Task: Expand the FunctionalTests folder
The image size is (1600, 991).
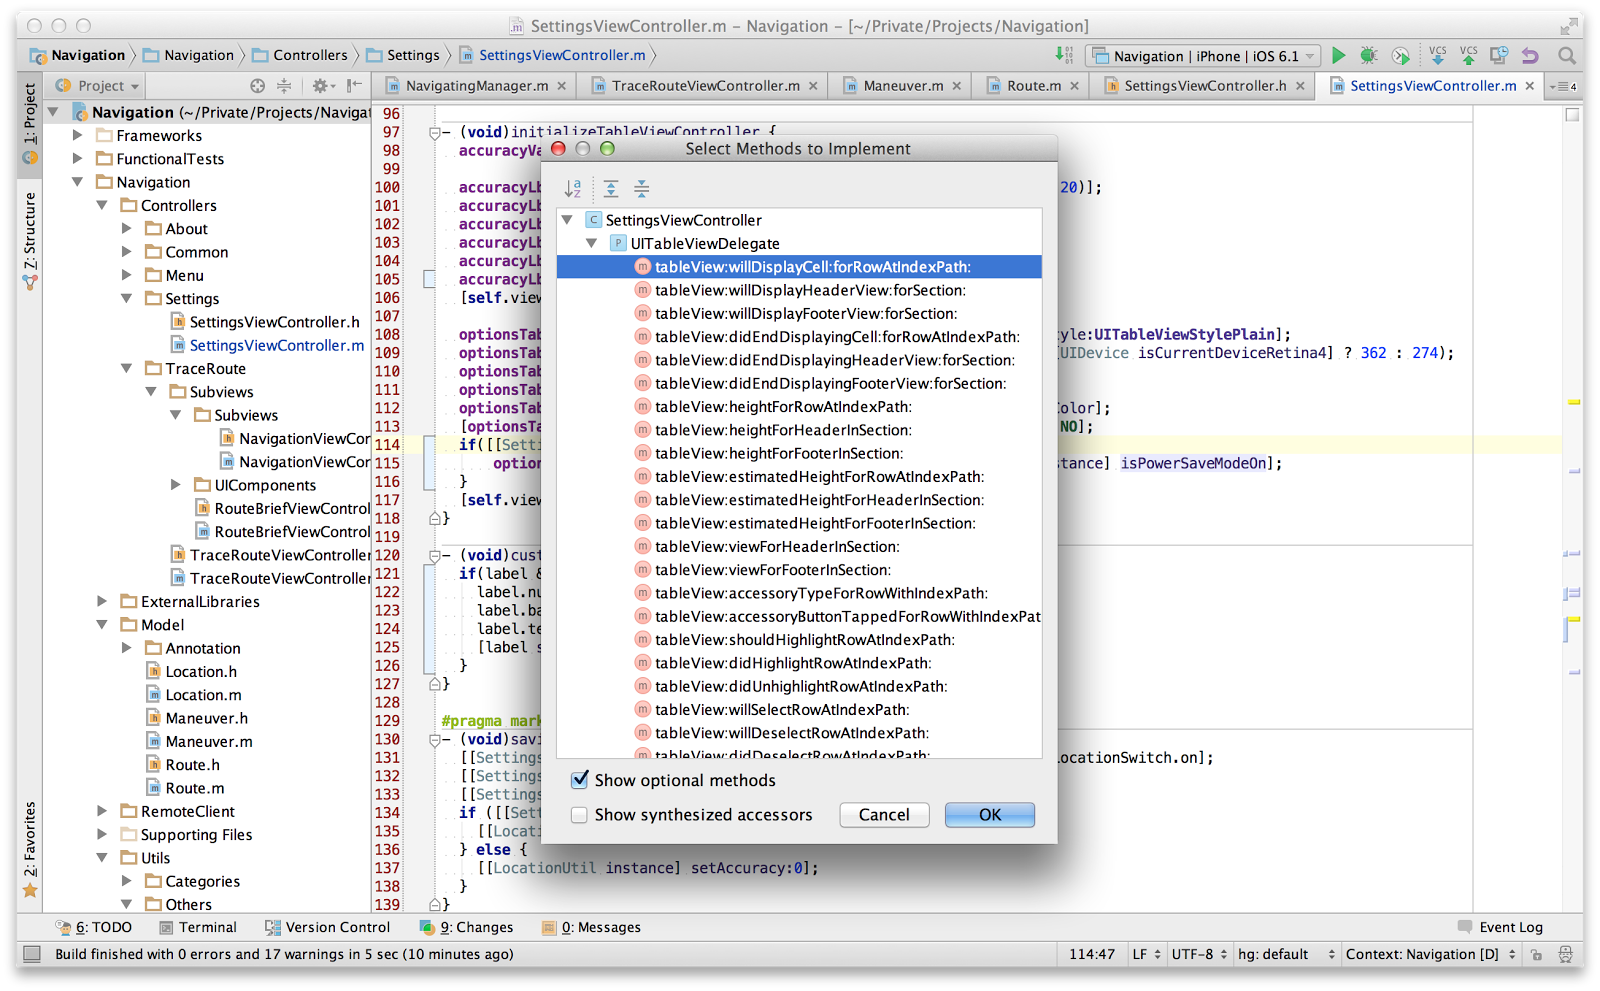Action: click(77, 158)
